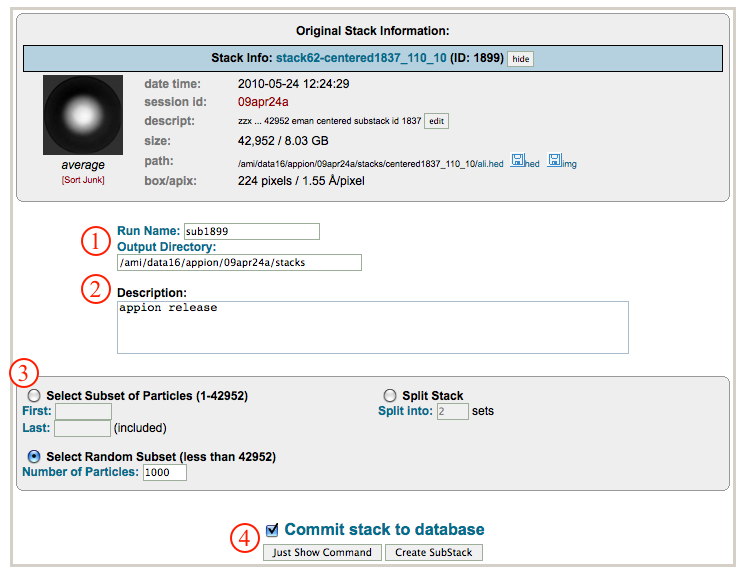Open the average stack thumbnail image
Viewport: 743px width, 576px height.
(83, 114)
